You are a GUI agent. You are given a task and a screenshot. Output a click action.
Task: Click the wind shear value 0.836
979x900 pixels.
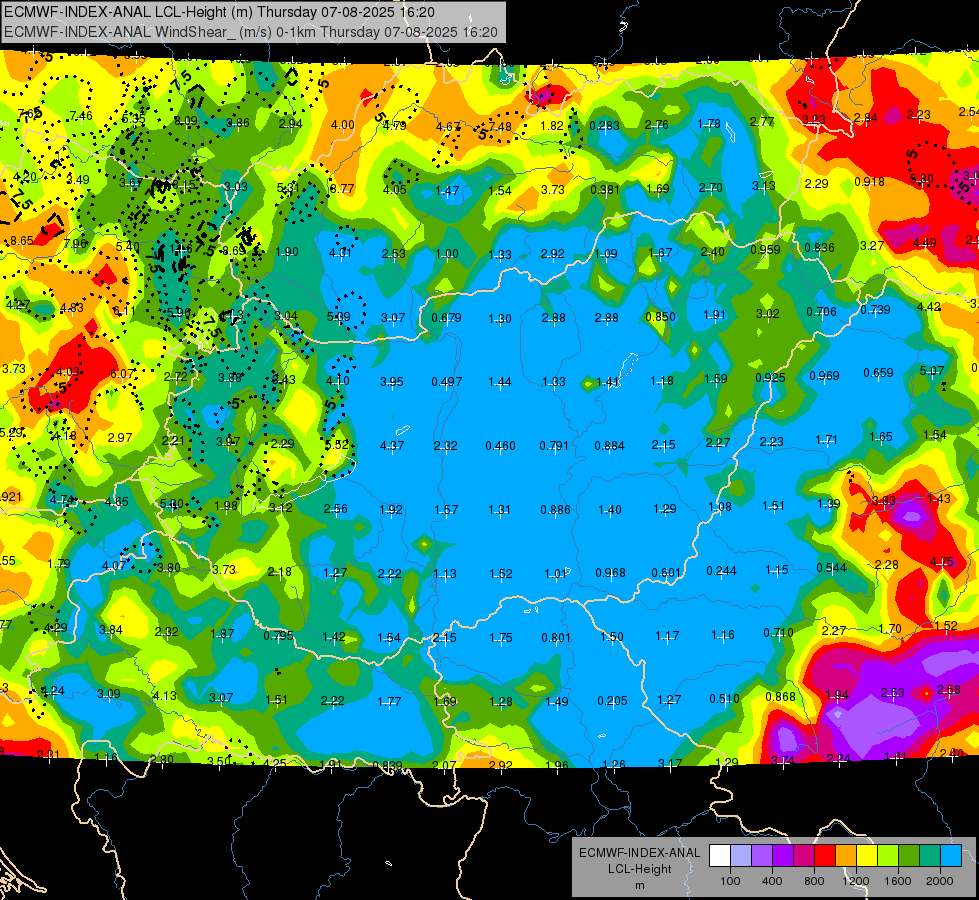(x=819, y=248)
